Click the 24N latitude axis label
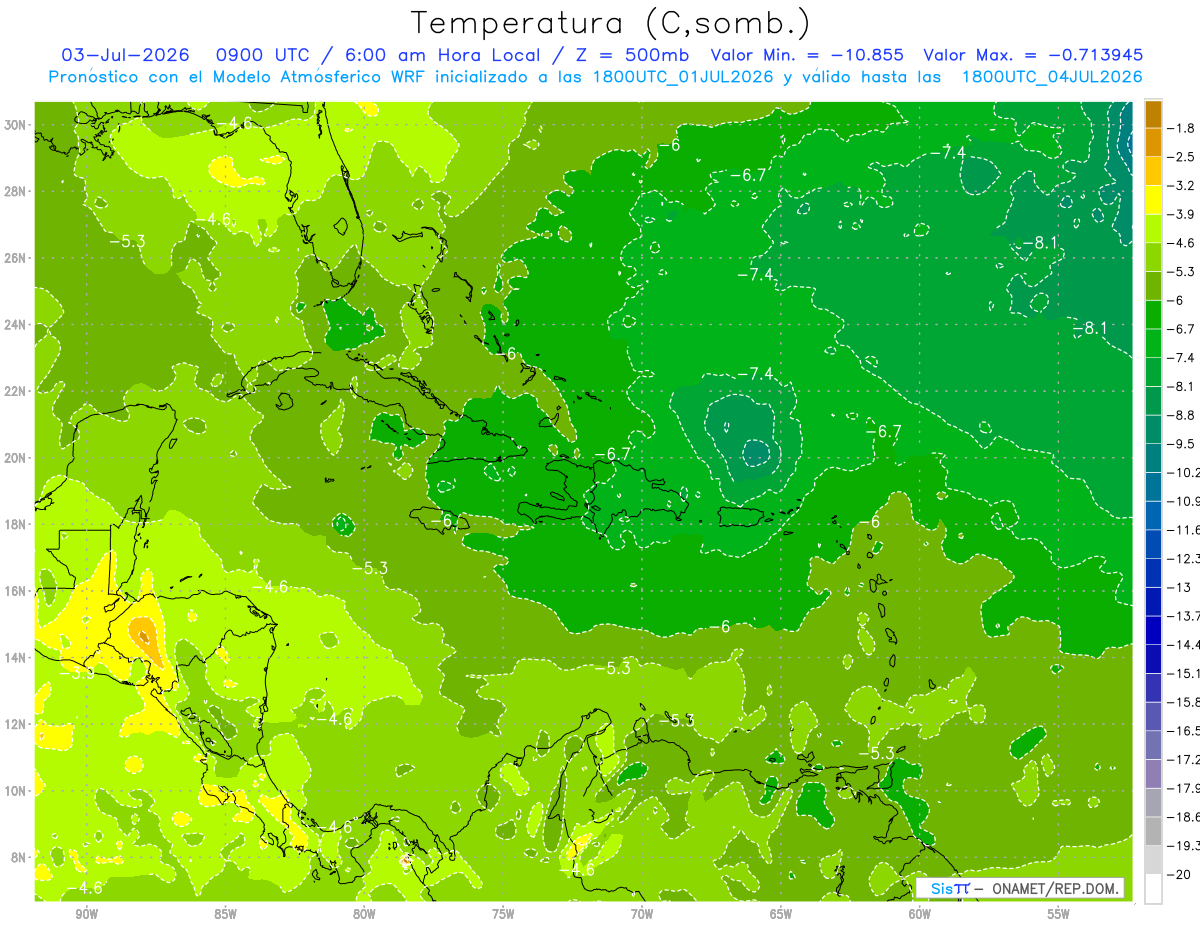Screen dimensions: 1200x927 (x=15, y=325)
